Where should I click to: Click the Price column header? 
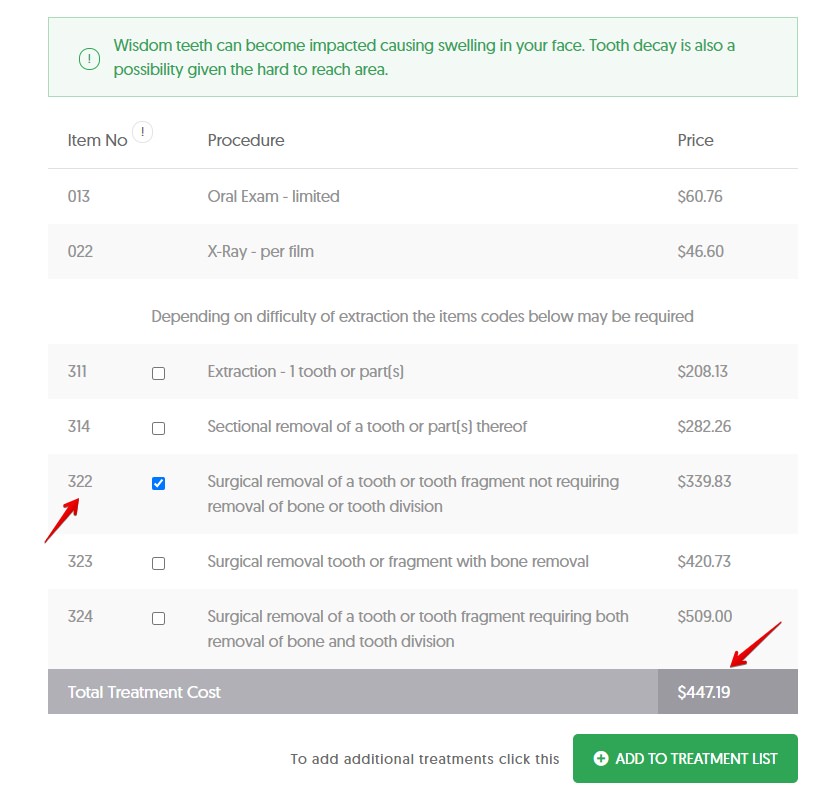pyautogui.click(x=695, y=140)
